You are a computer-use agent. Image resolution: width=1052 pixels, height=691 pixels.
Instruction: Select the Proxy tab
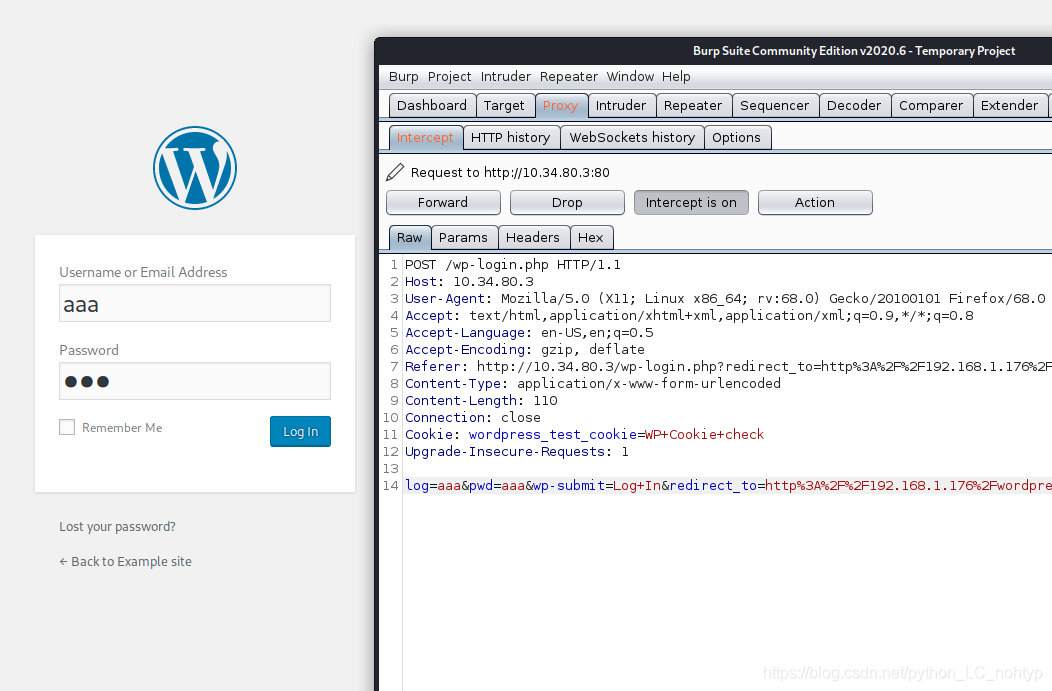coord(560,105)
